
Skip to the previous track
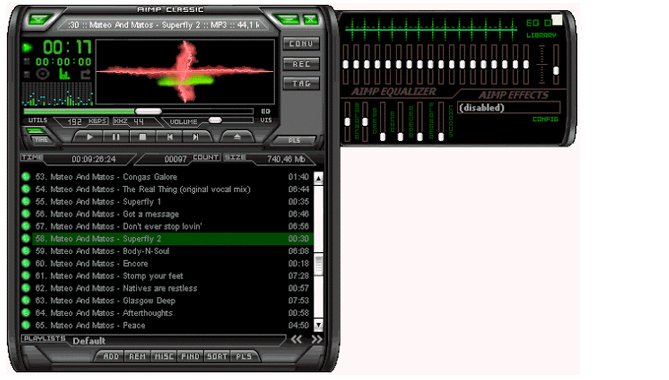click(x=169, y=137)
